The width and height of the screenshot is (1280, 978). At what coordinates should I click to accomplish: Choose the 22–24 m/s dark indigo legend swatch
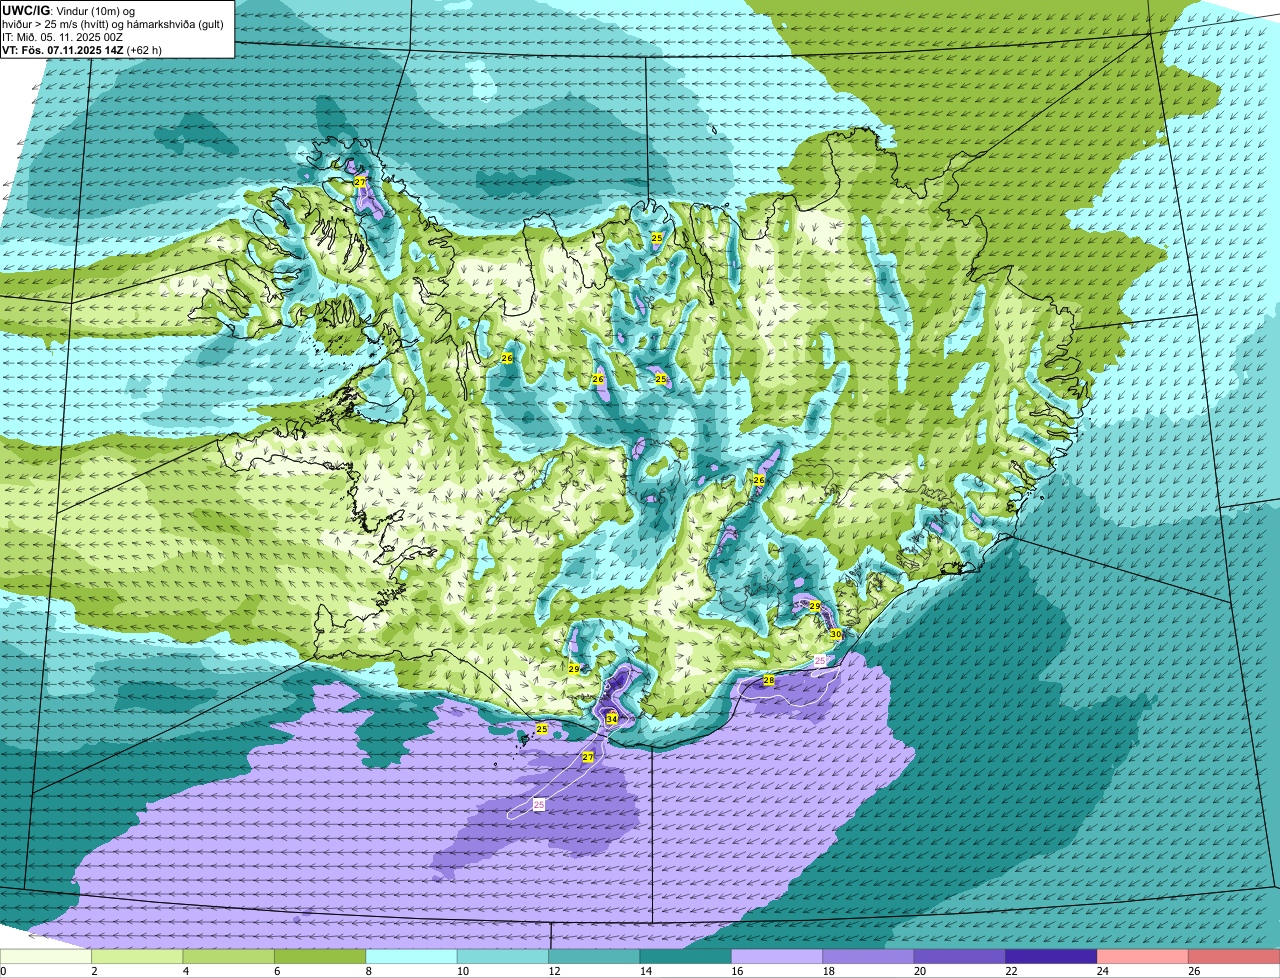1052,956
